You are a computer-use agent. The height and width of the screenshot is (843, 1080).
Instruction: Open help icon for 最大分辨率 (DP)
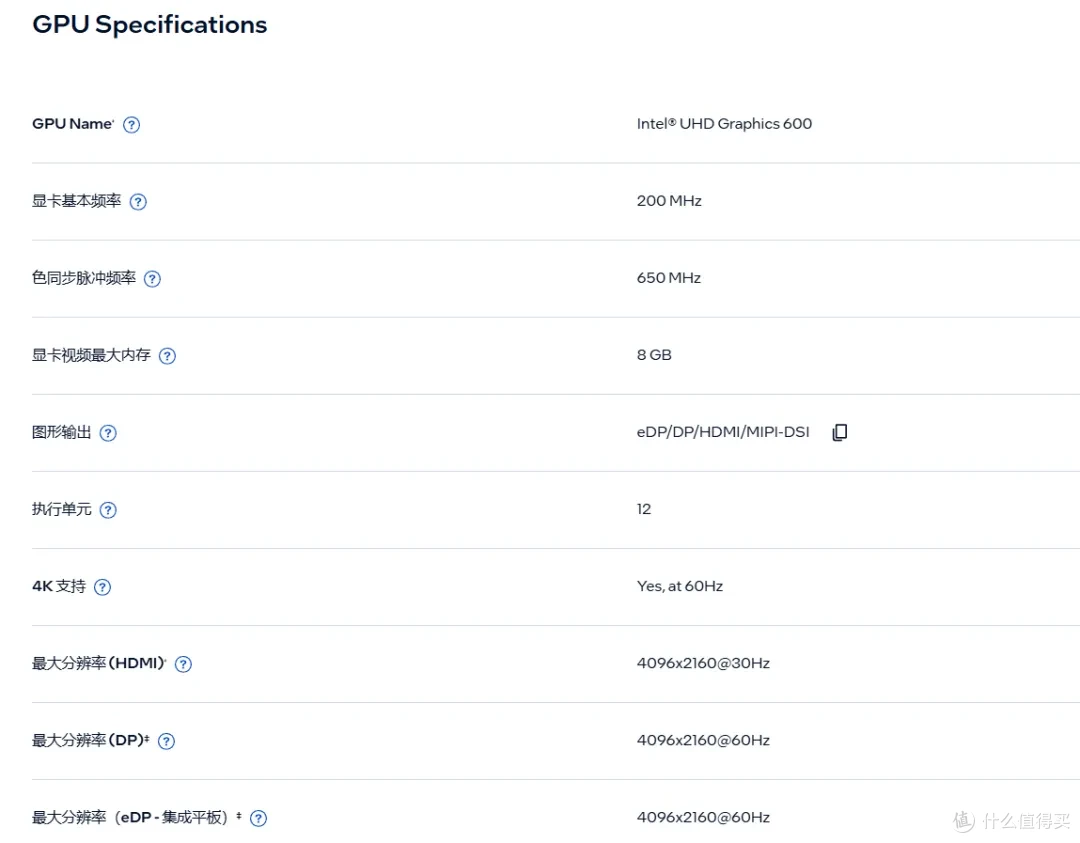click(x=166, y=742)
